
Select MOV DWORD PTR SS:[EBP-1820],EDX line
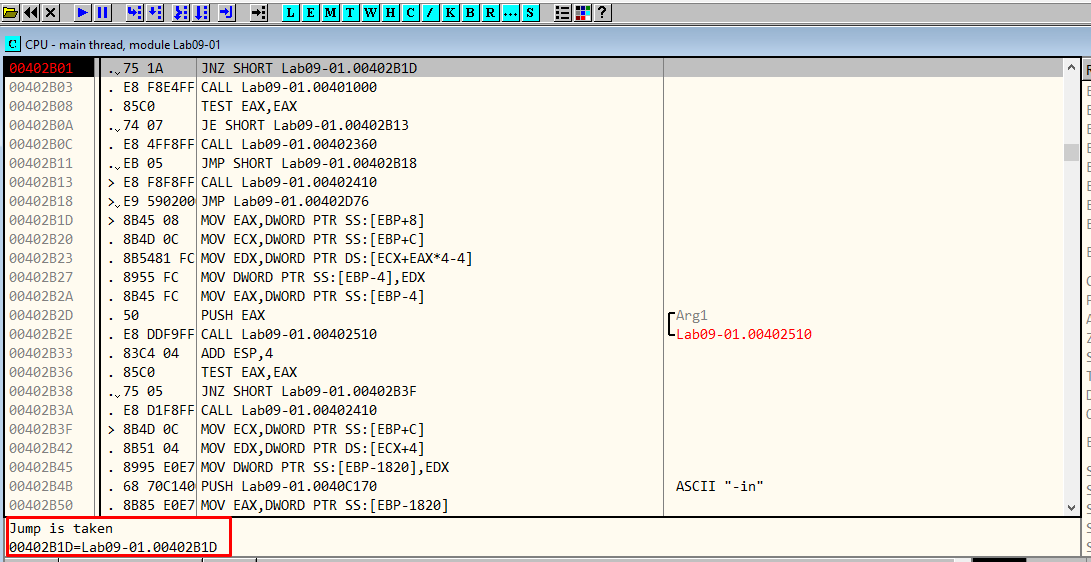coord(324,467)
